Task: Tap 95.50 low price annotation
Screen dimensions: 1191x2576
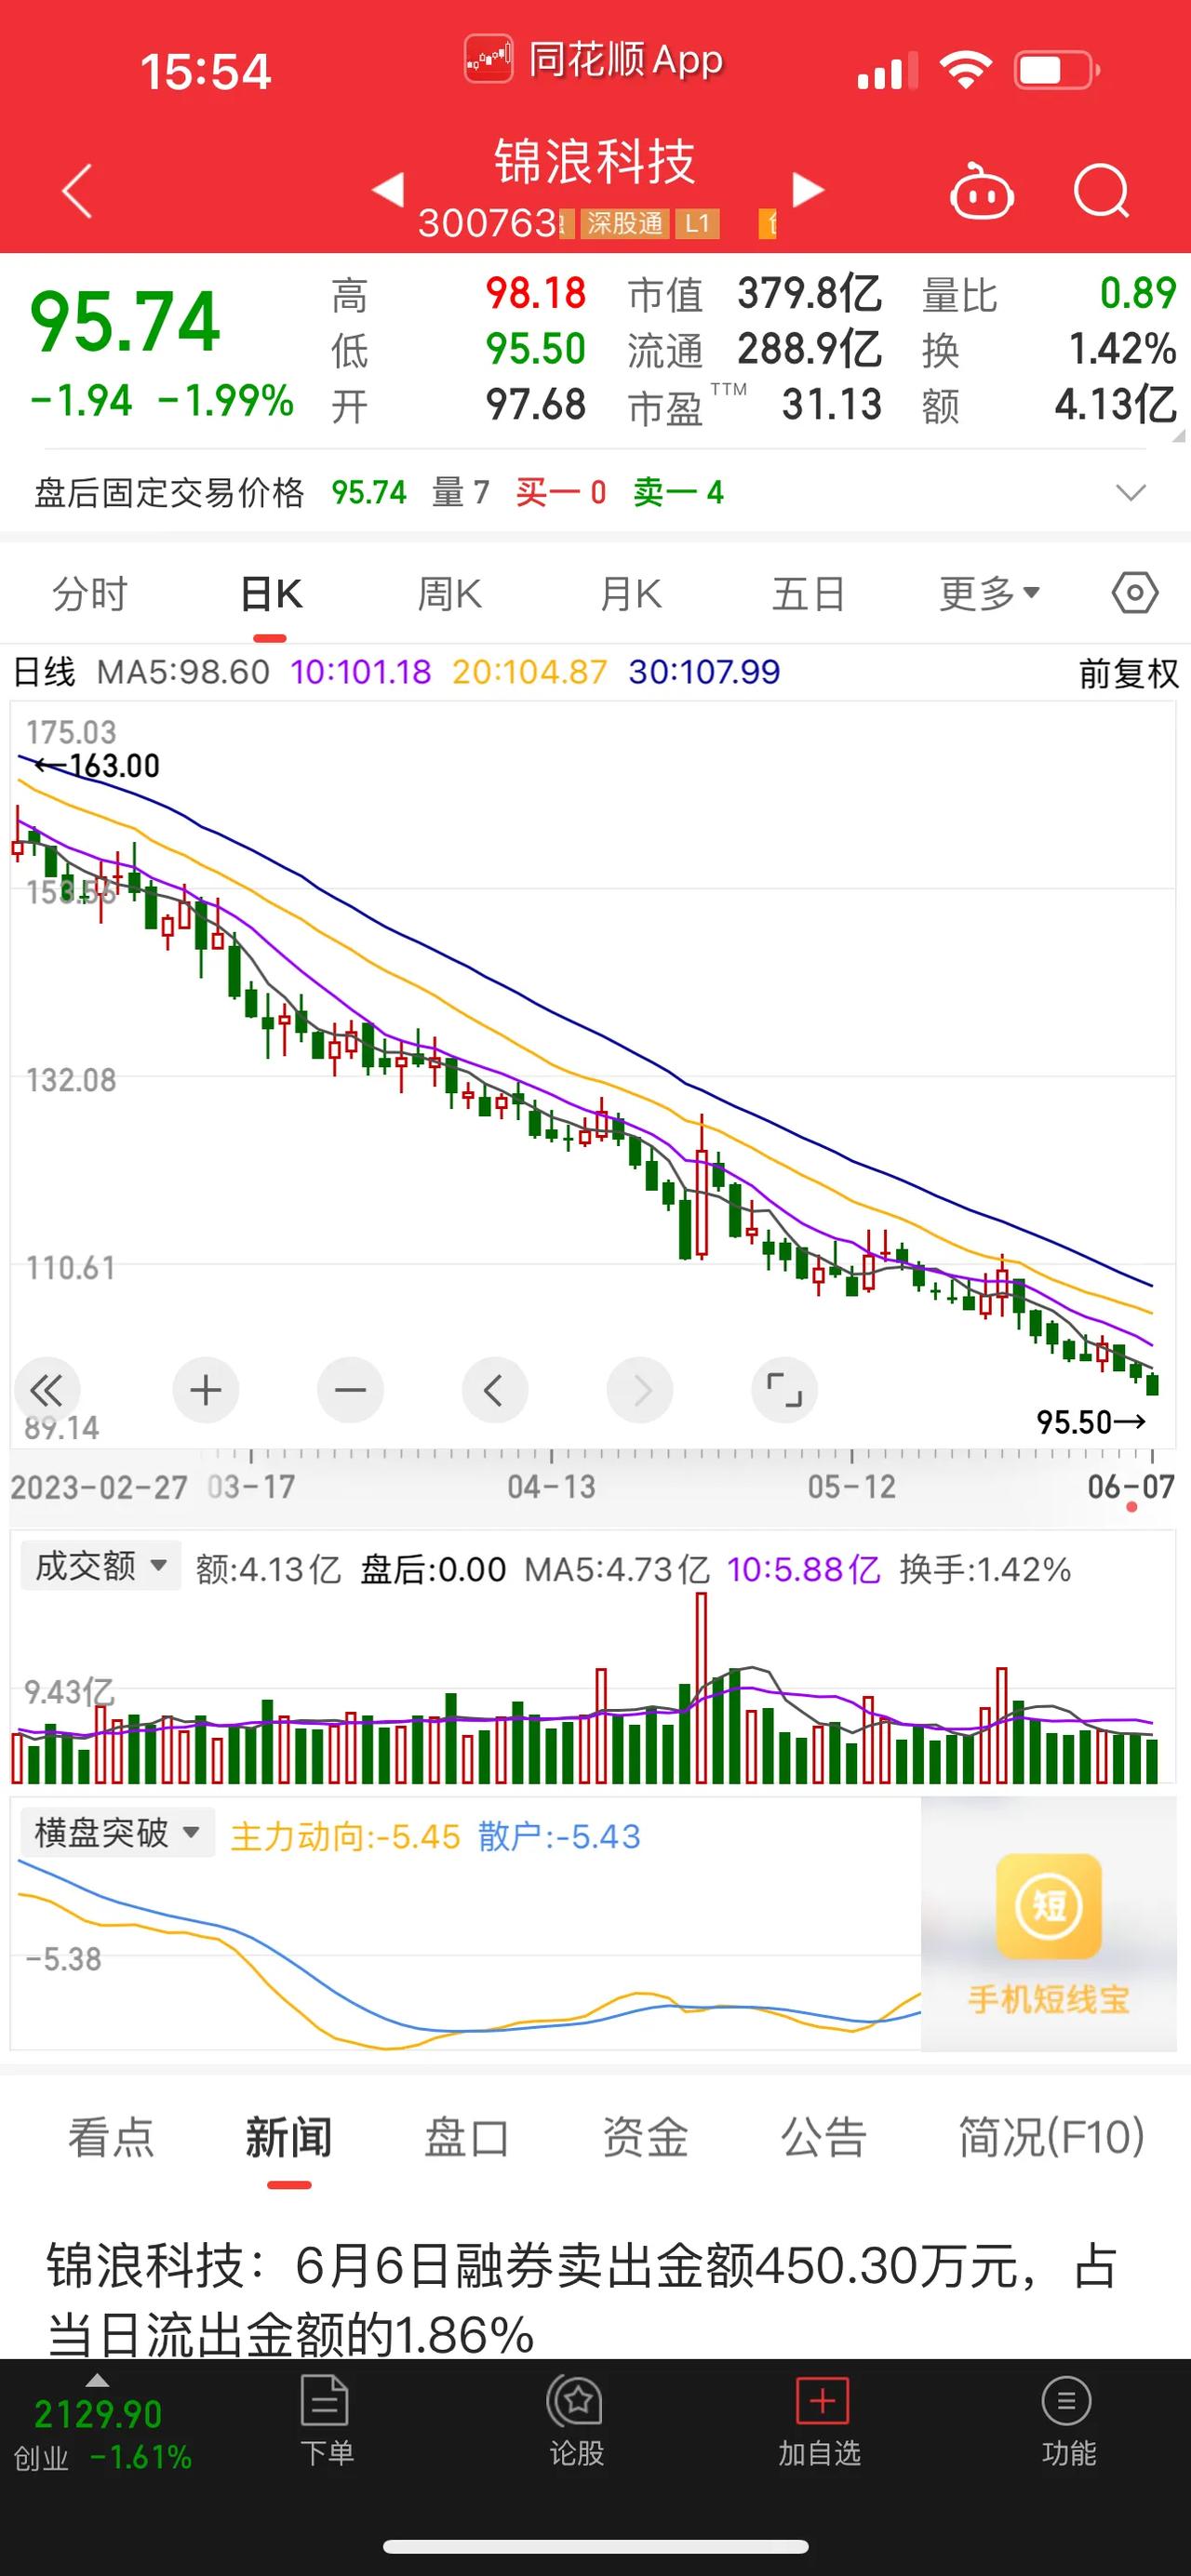Action: tap(1091, 1422)
